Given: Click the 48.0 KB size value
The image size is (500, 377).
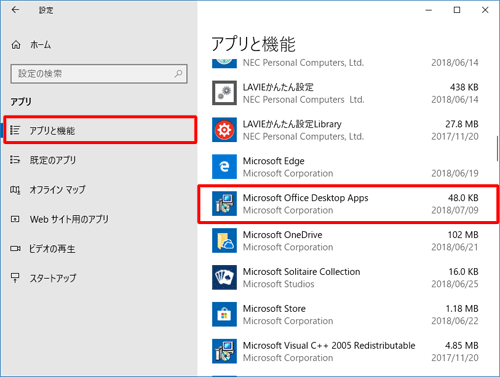Looking at the screenshot, I should [463, 198].
